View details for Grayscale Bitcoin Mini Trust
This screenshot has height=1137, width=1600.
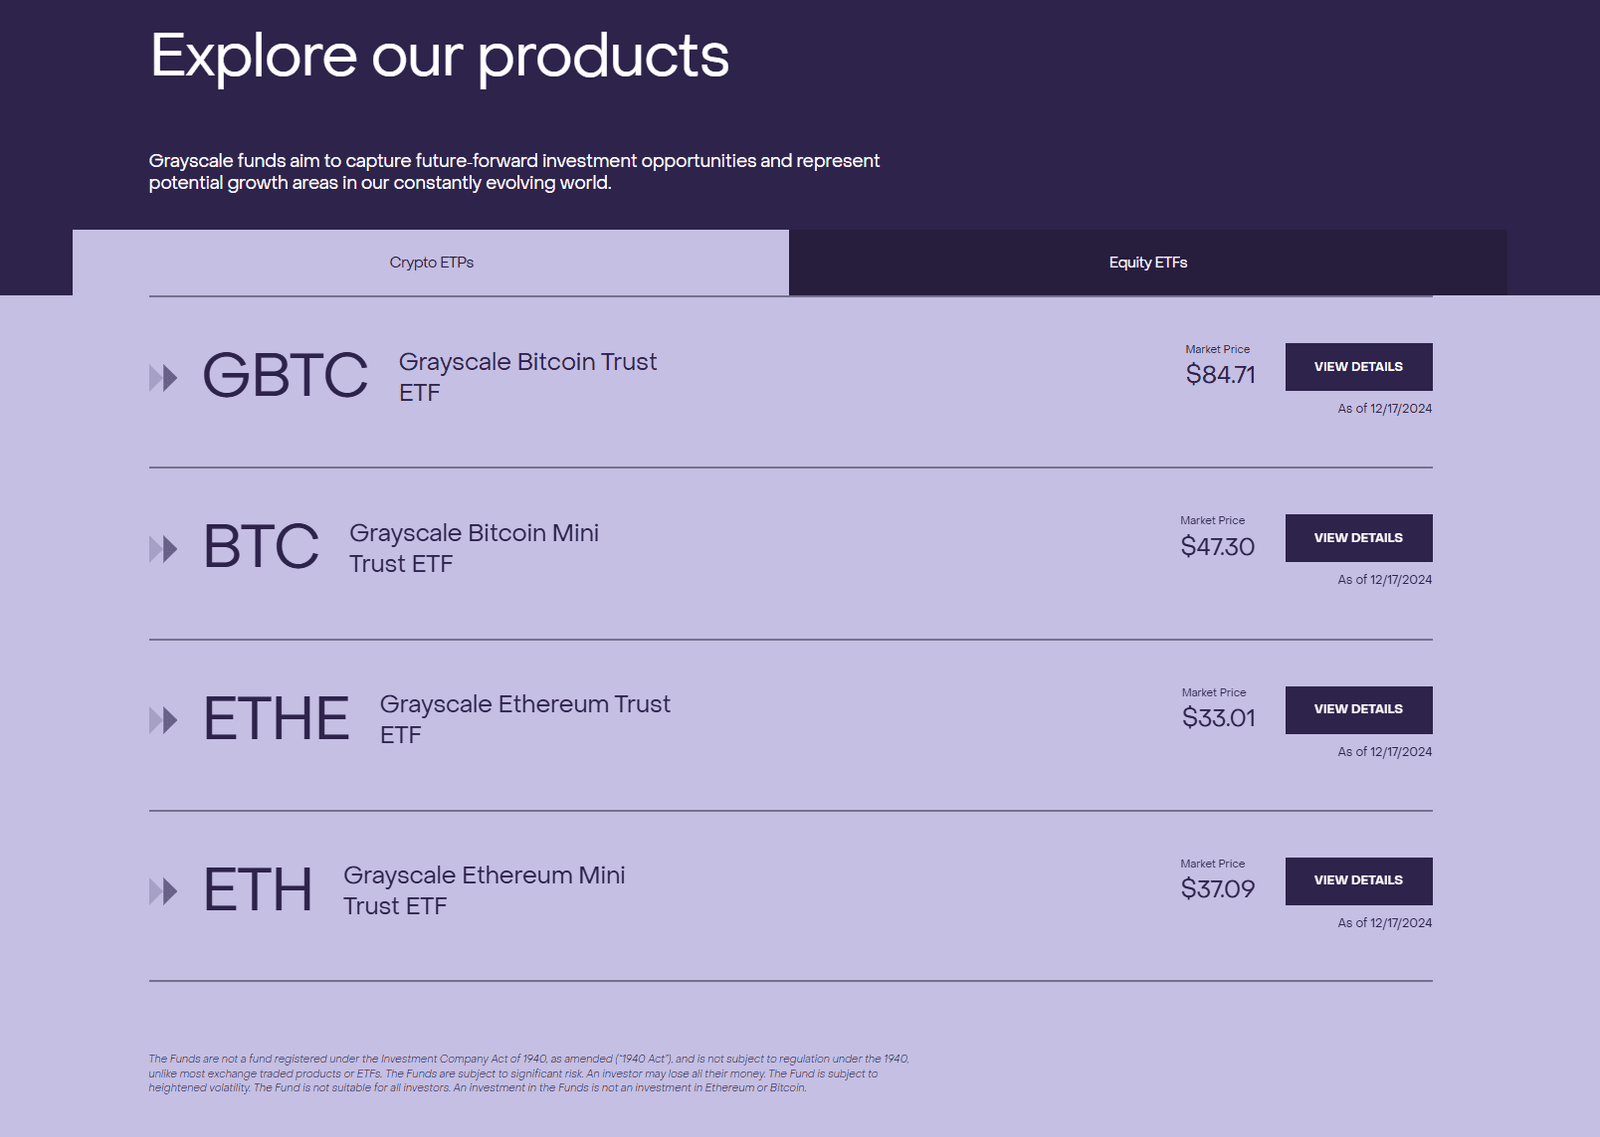click(1358, 538)
